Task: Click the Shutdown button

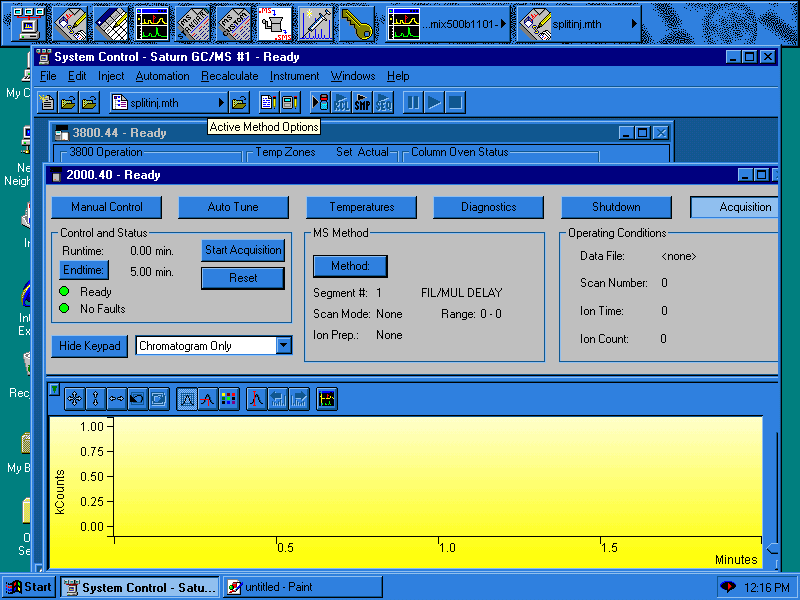Action: coord(616,207)
